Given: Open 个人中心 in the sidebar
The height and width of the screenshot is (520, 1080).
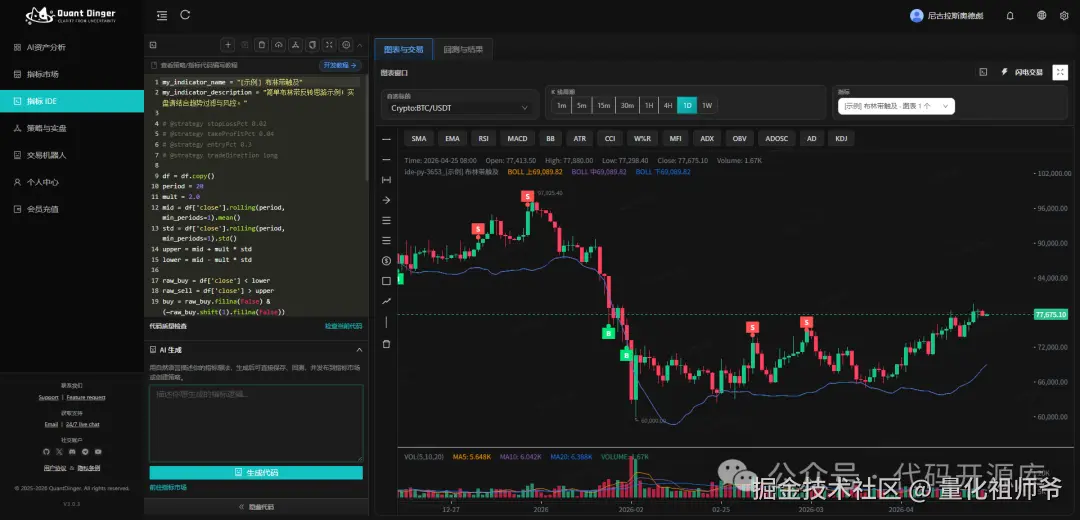Looking at the screenshot, I should 72,182.
